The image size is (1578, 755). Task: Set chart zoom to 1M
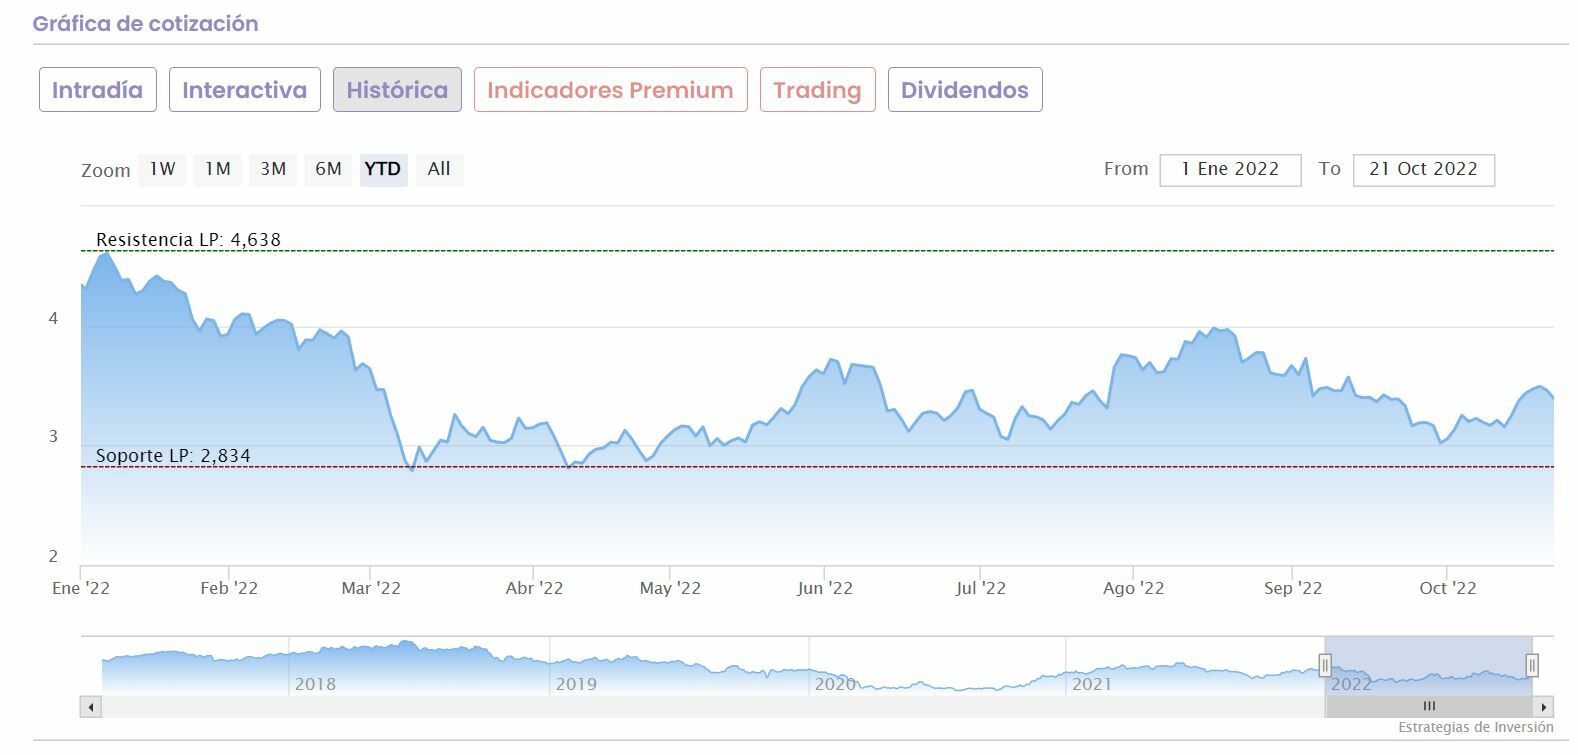click(218, 169)
